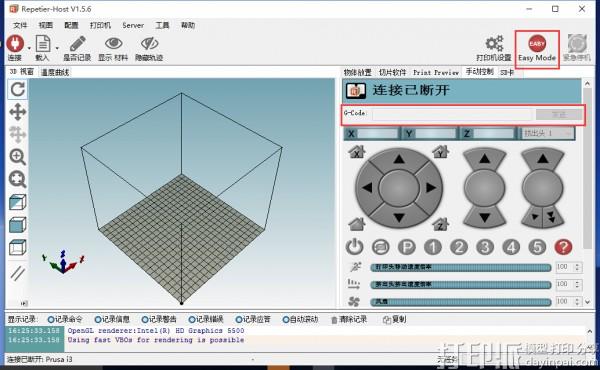Move X axis left on XY pad
The height and width of the screenshot is (370, 600).
367,188
